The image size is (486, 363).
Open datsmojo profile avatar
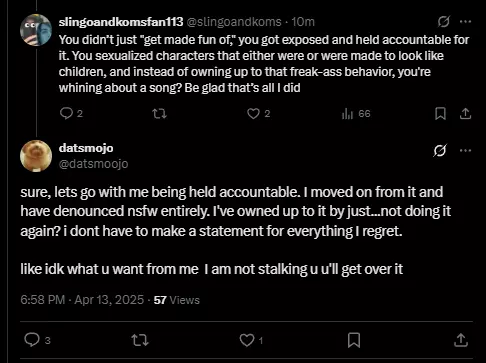click(36, 156)
